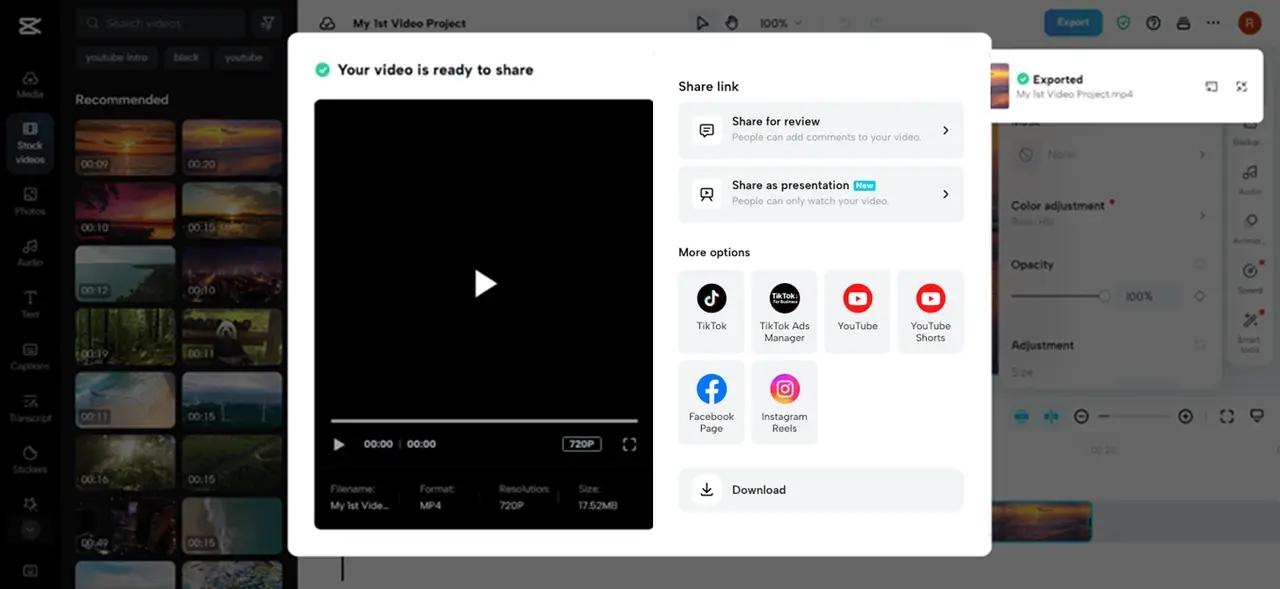Select stock video thumbnail with 00:09 duration

[125, 147]
